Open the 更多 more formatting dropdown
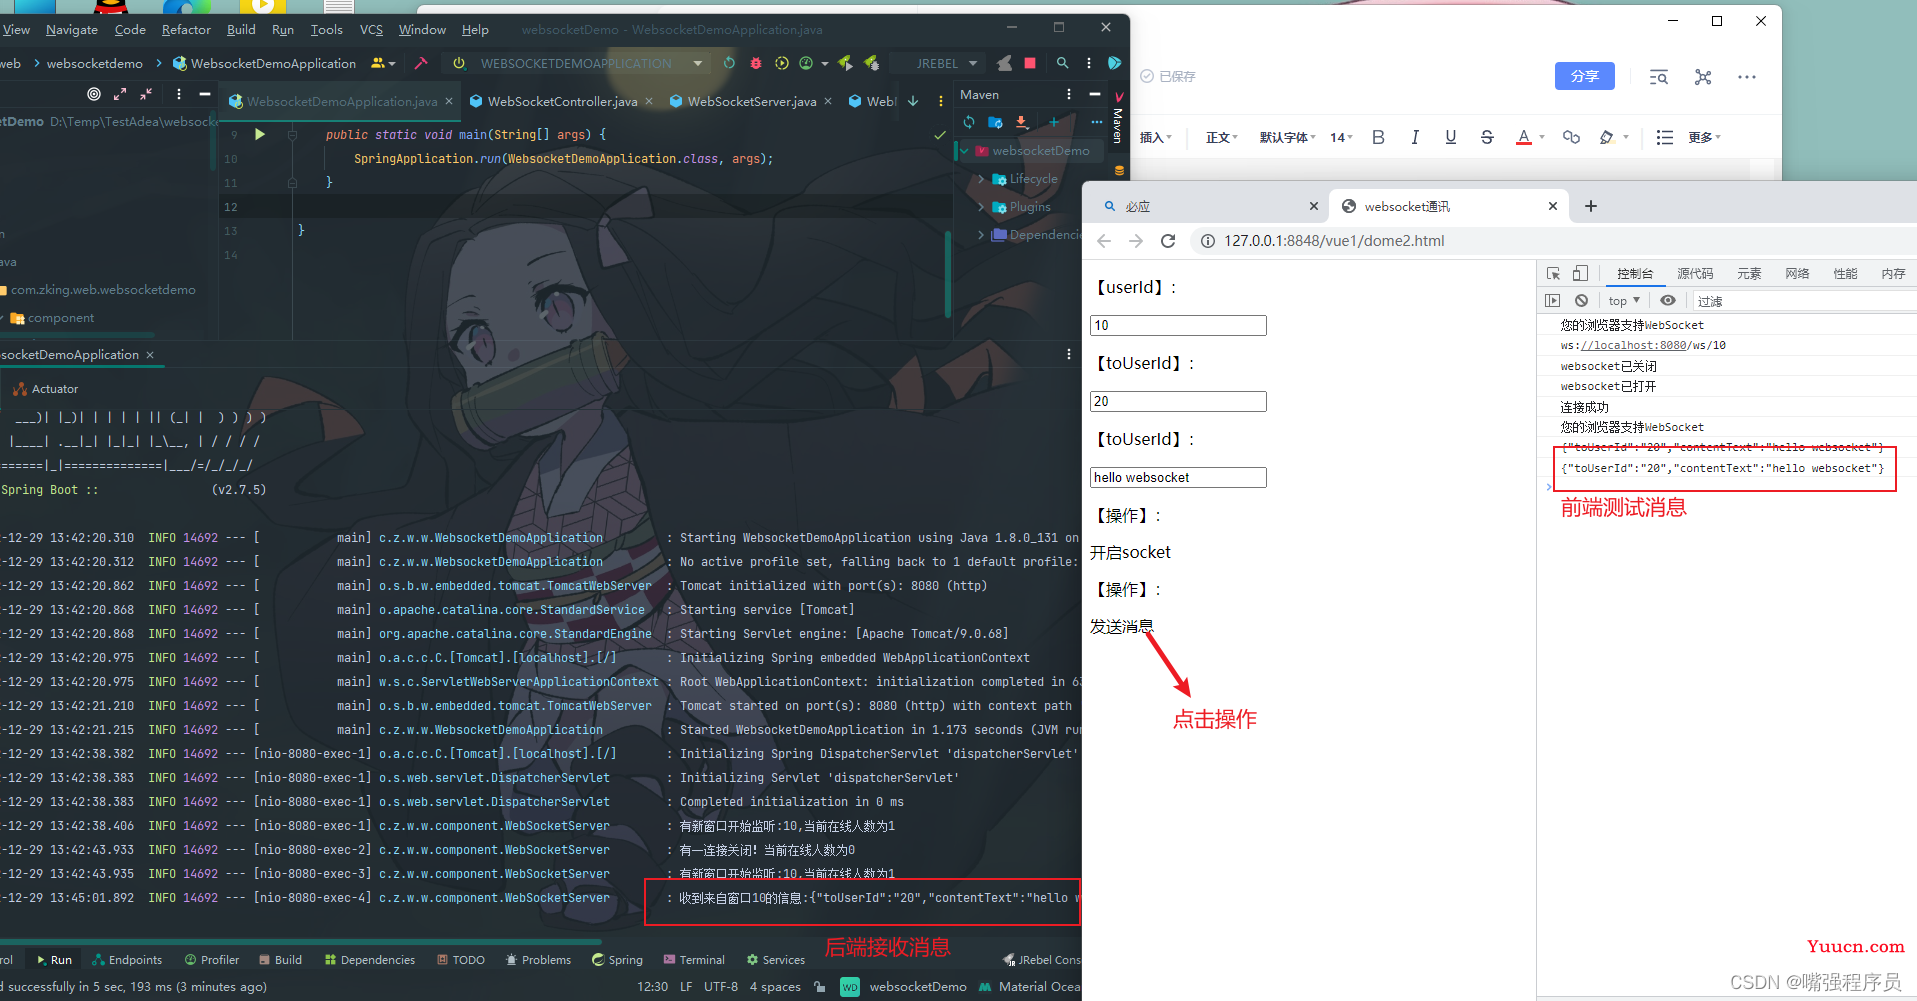Image resolution: width=1917 pixels, height=1001 pixels. pos(1705,137)
